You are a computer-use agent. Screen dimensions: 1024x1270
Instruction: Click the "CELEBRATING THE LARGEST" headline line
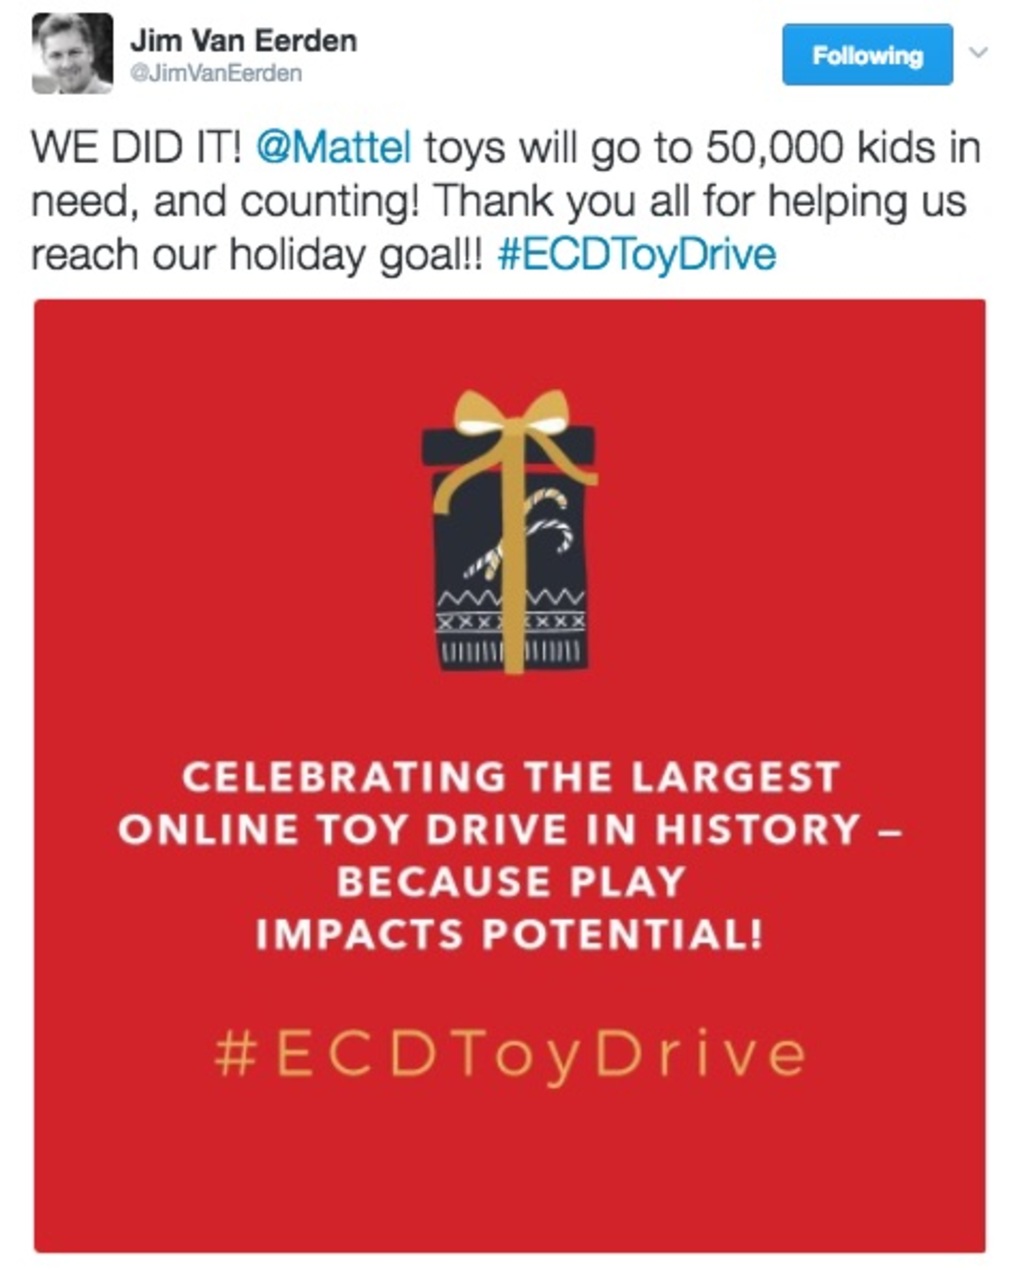pyautogui.click(x=510, y=777)
